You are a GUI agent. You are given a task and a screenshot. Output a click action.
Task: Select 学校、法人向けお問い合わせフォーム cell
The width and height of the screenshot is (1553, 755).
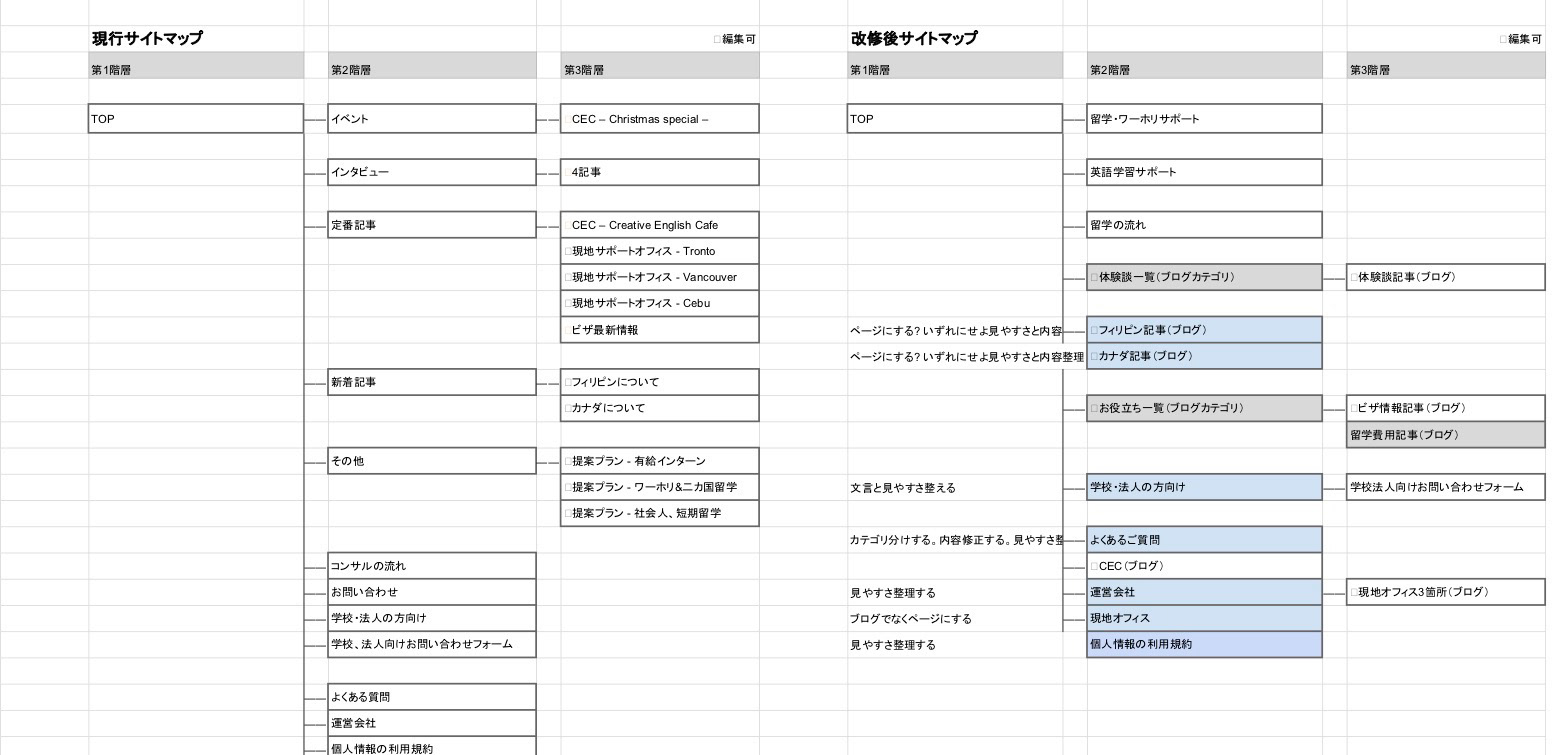tap(432, 644)
